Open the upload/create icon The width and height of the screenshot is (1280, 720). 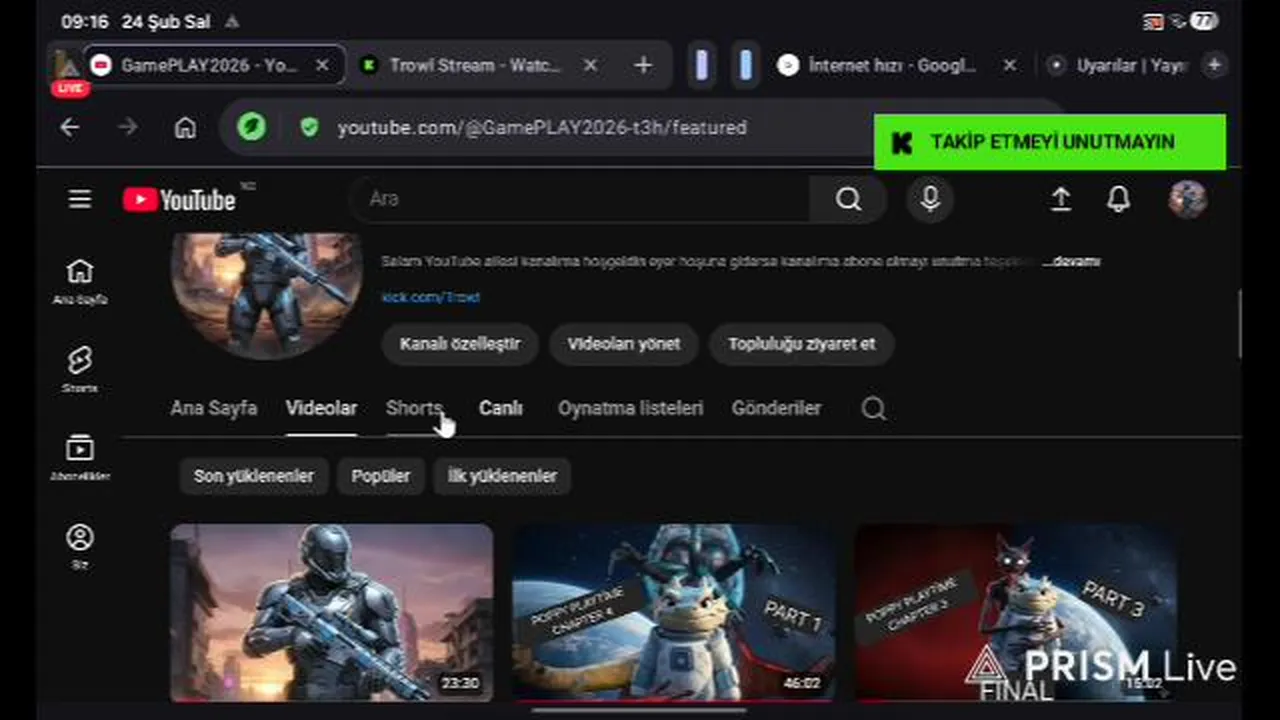[x=1060, y=199]
